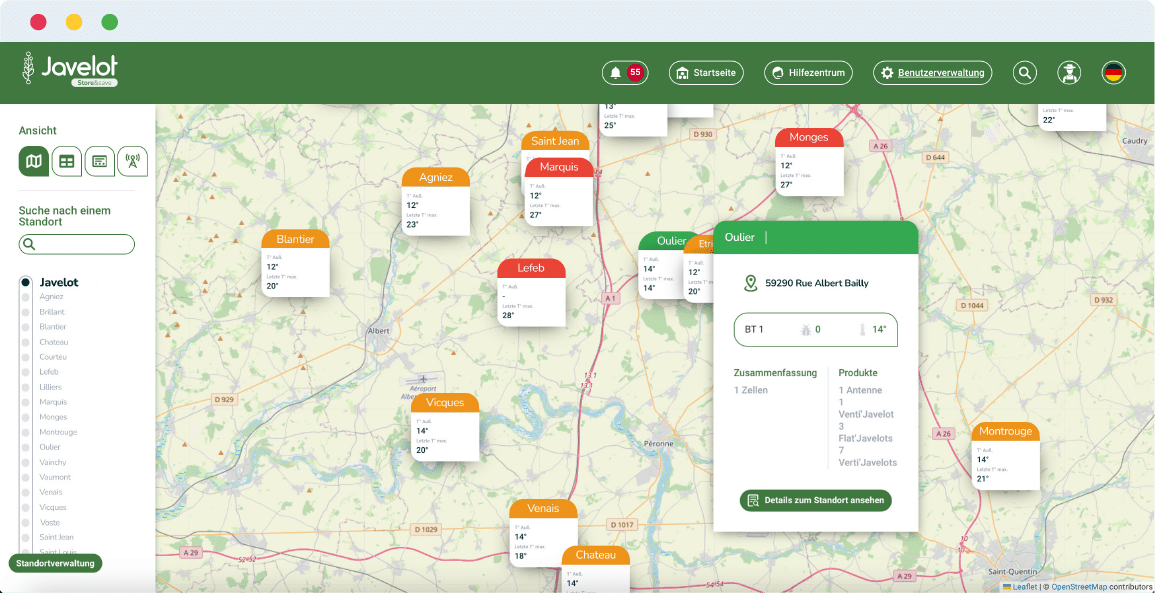Switch to card list view icon under Ansicht
This screenshot has width=1155, height=593.
(x=99, y=161)
